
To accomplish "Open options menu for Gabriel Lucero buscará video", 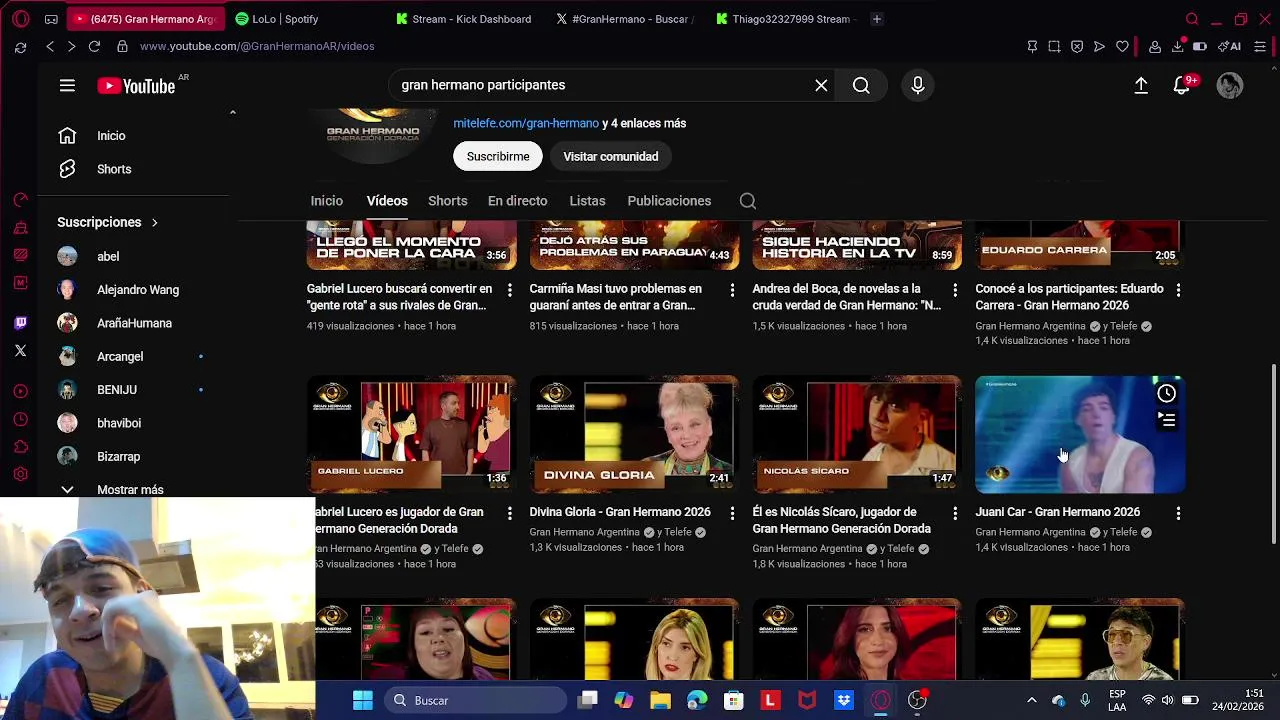I will pyautogui.click(x=509, y=290).
